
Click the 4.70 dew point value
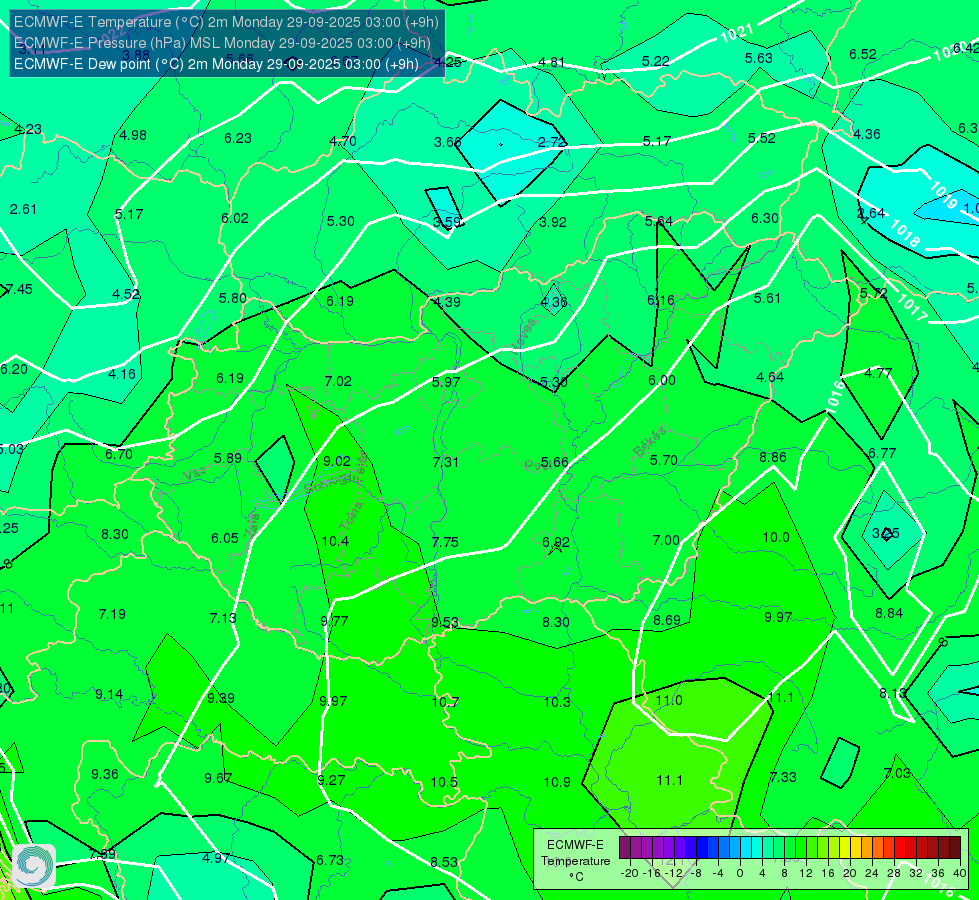pos(343,141)
